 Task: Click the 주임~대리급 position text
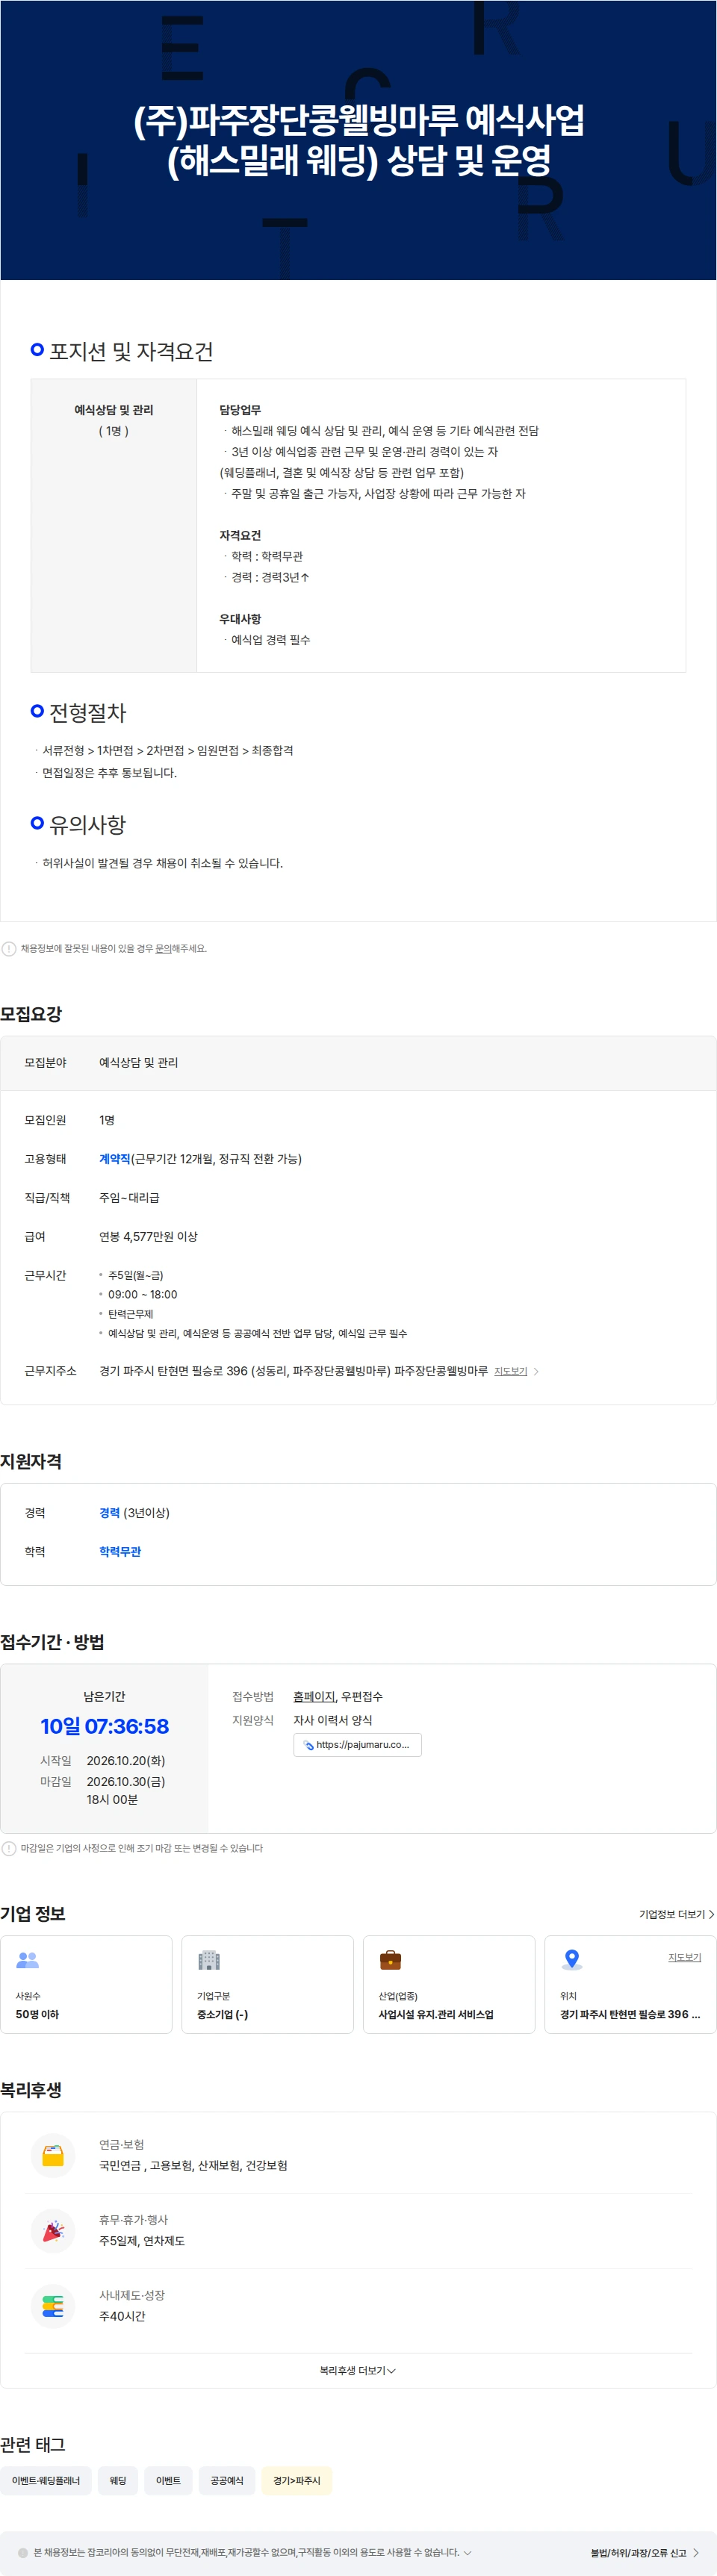(x=129, y=1198)
